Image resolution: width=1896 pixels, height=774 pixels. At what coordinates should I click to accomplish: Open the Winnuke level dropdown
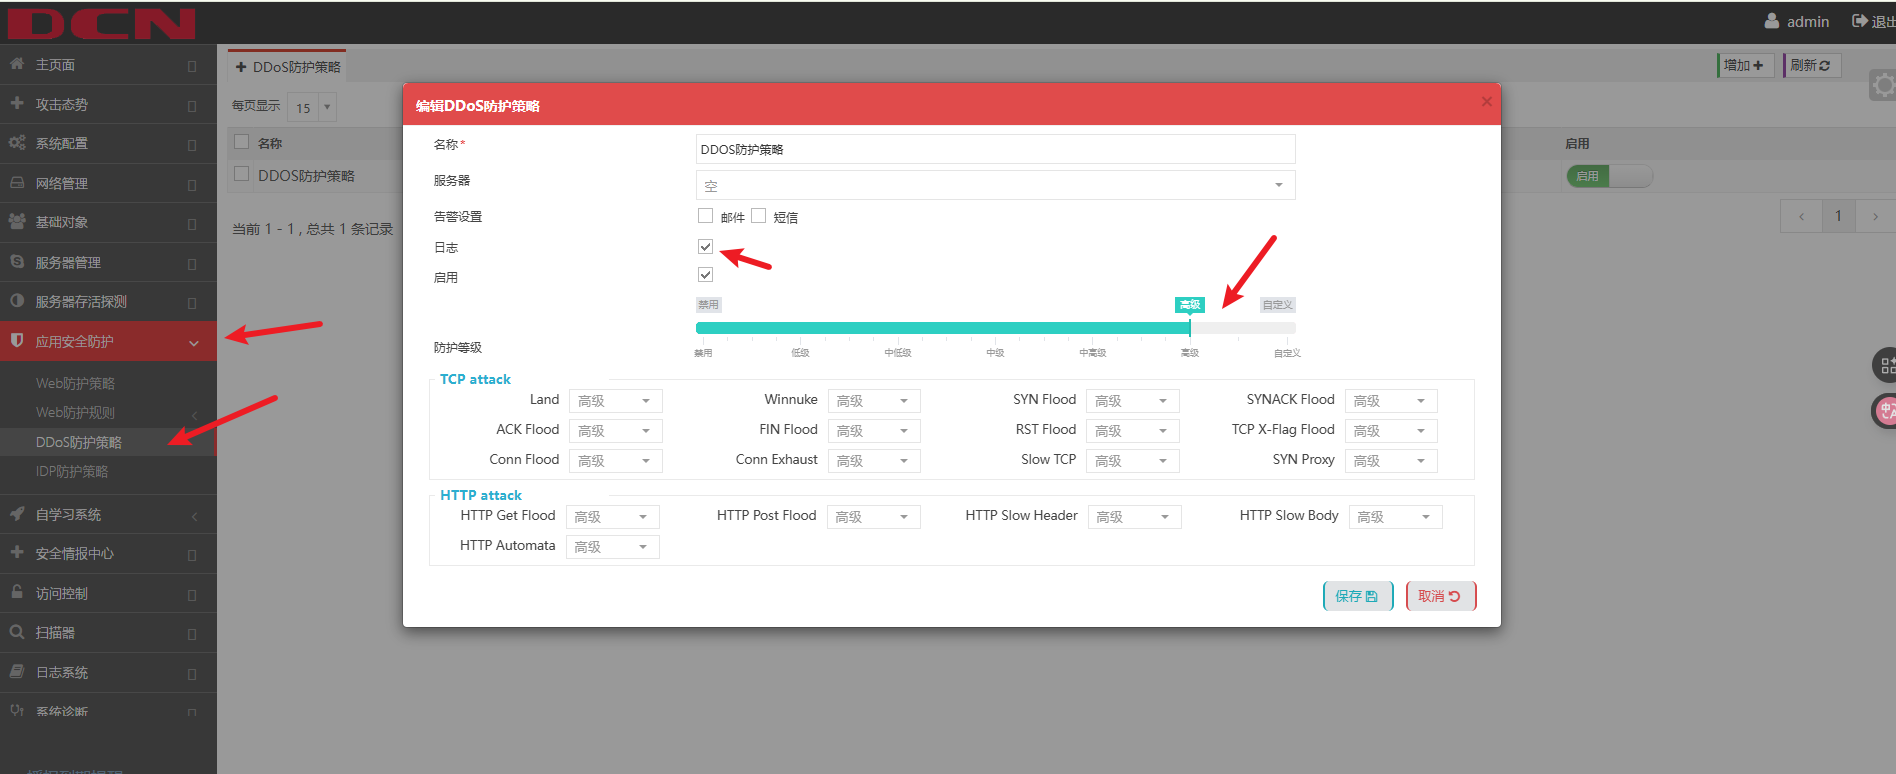(873, 401)
